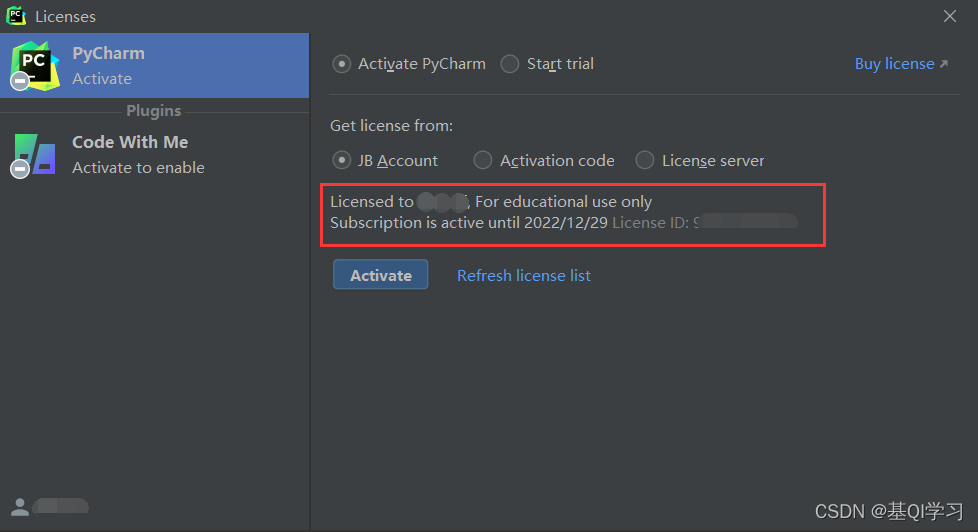The width and height of the screenshot is (978, 532).
Task: Click the Code With Me plugin icon
Action: (34, 155)
